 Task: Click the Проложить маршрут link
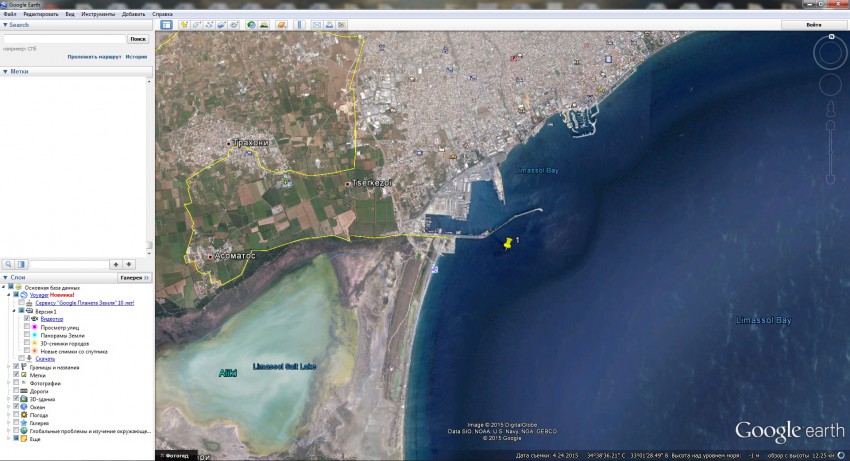(94, 57)
